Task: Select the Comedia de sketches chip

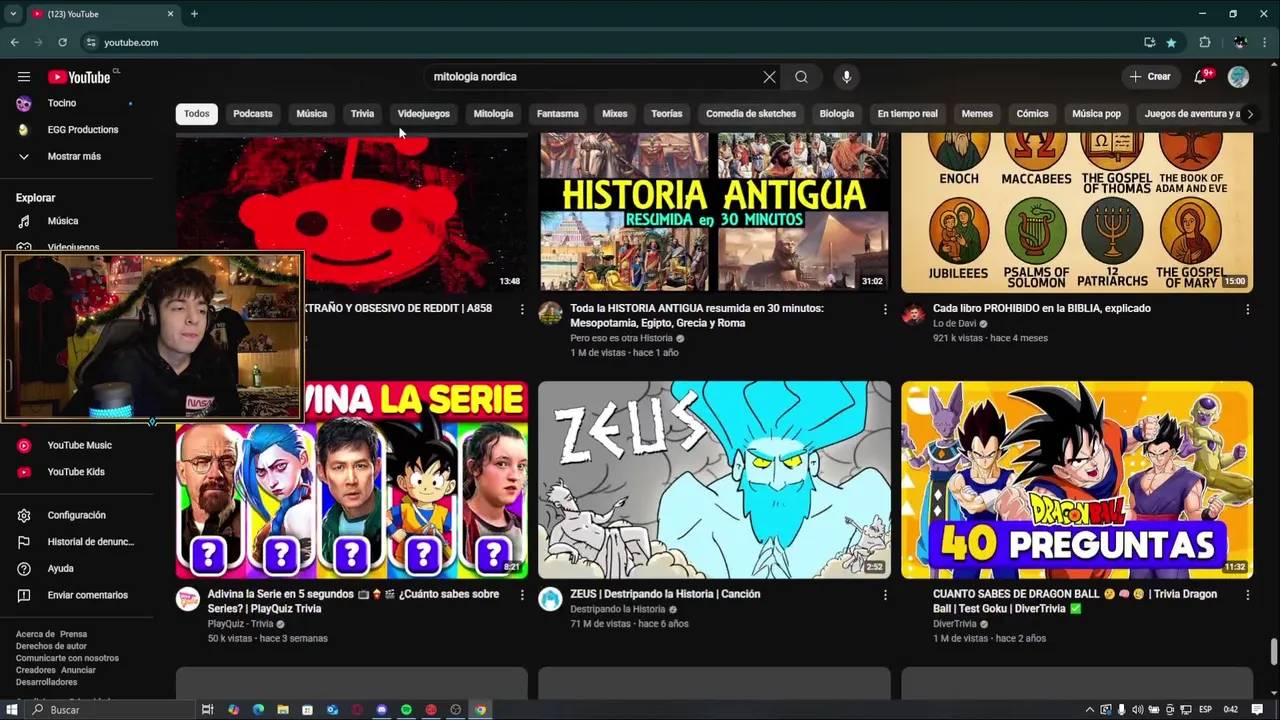Action: 751,114
